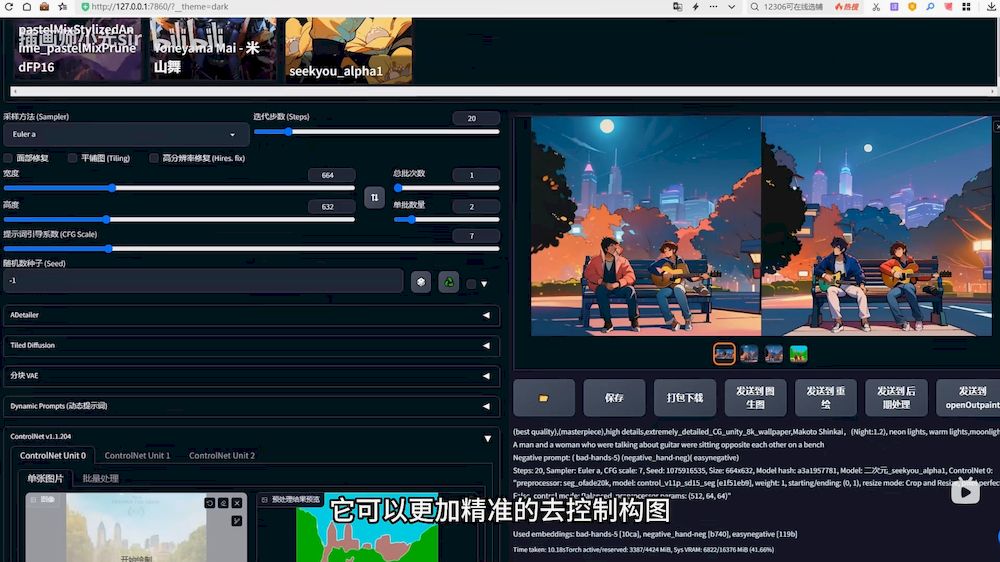
Task: Click the green recycle seed reuse icon
Action: click(x=448, y=282)
